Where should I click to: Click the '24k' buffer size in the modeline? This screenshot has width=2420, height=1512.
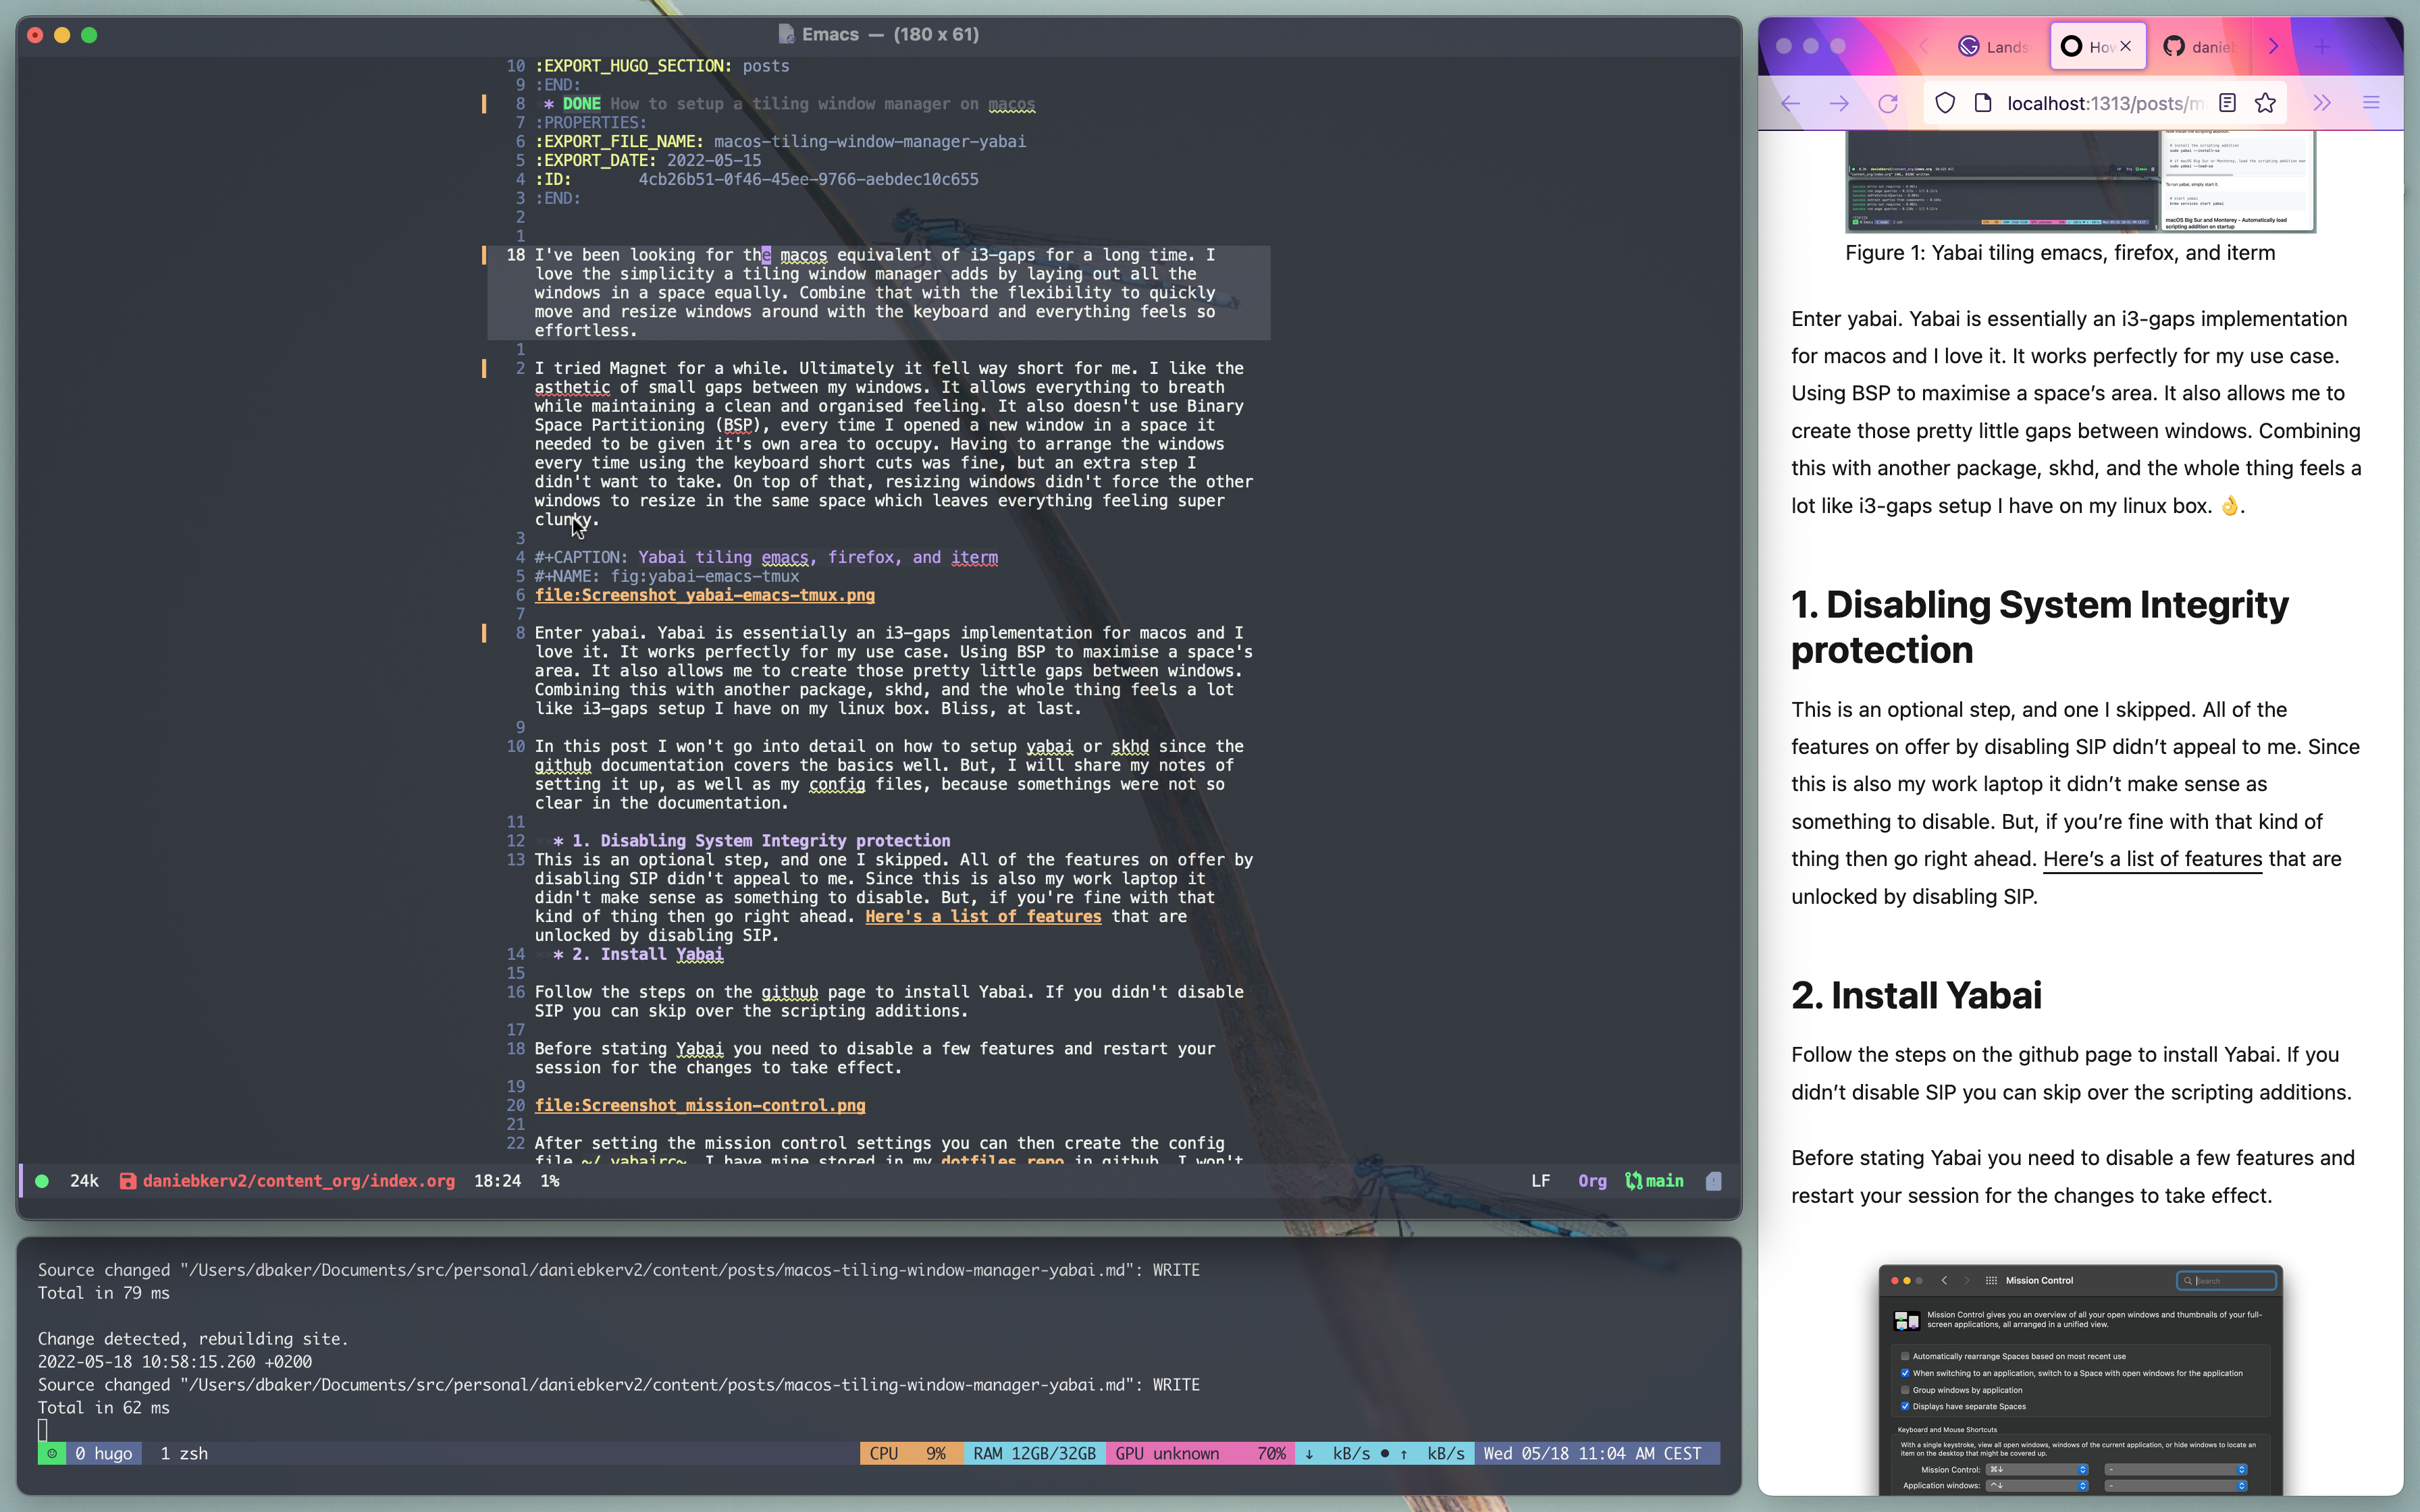[84, 1181]
